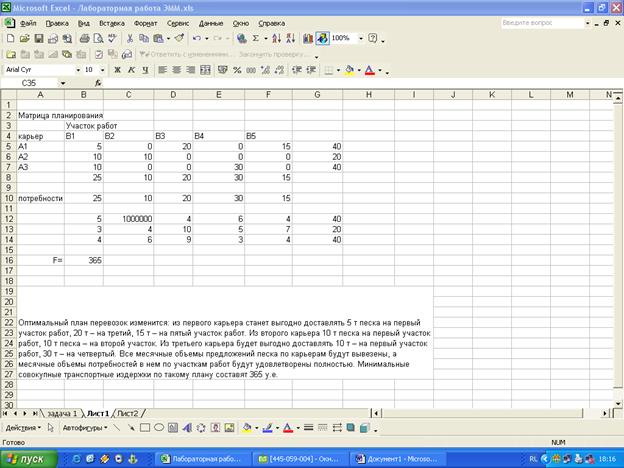This screenshot has height=468, width=624.
Task: Open the Borders dropdown arrow
Action: tap(338, 70)
